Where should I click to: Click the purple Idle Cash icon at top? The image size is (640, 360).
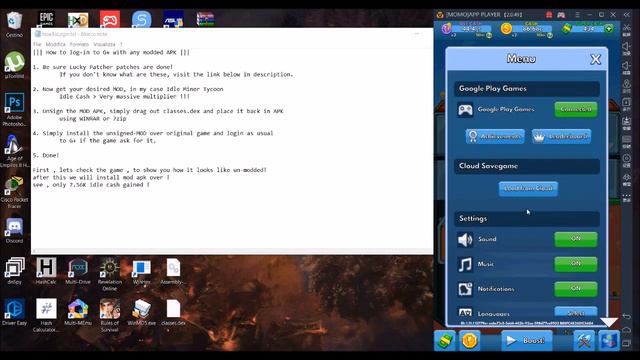[x=447, y=29]
